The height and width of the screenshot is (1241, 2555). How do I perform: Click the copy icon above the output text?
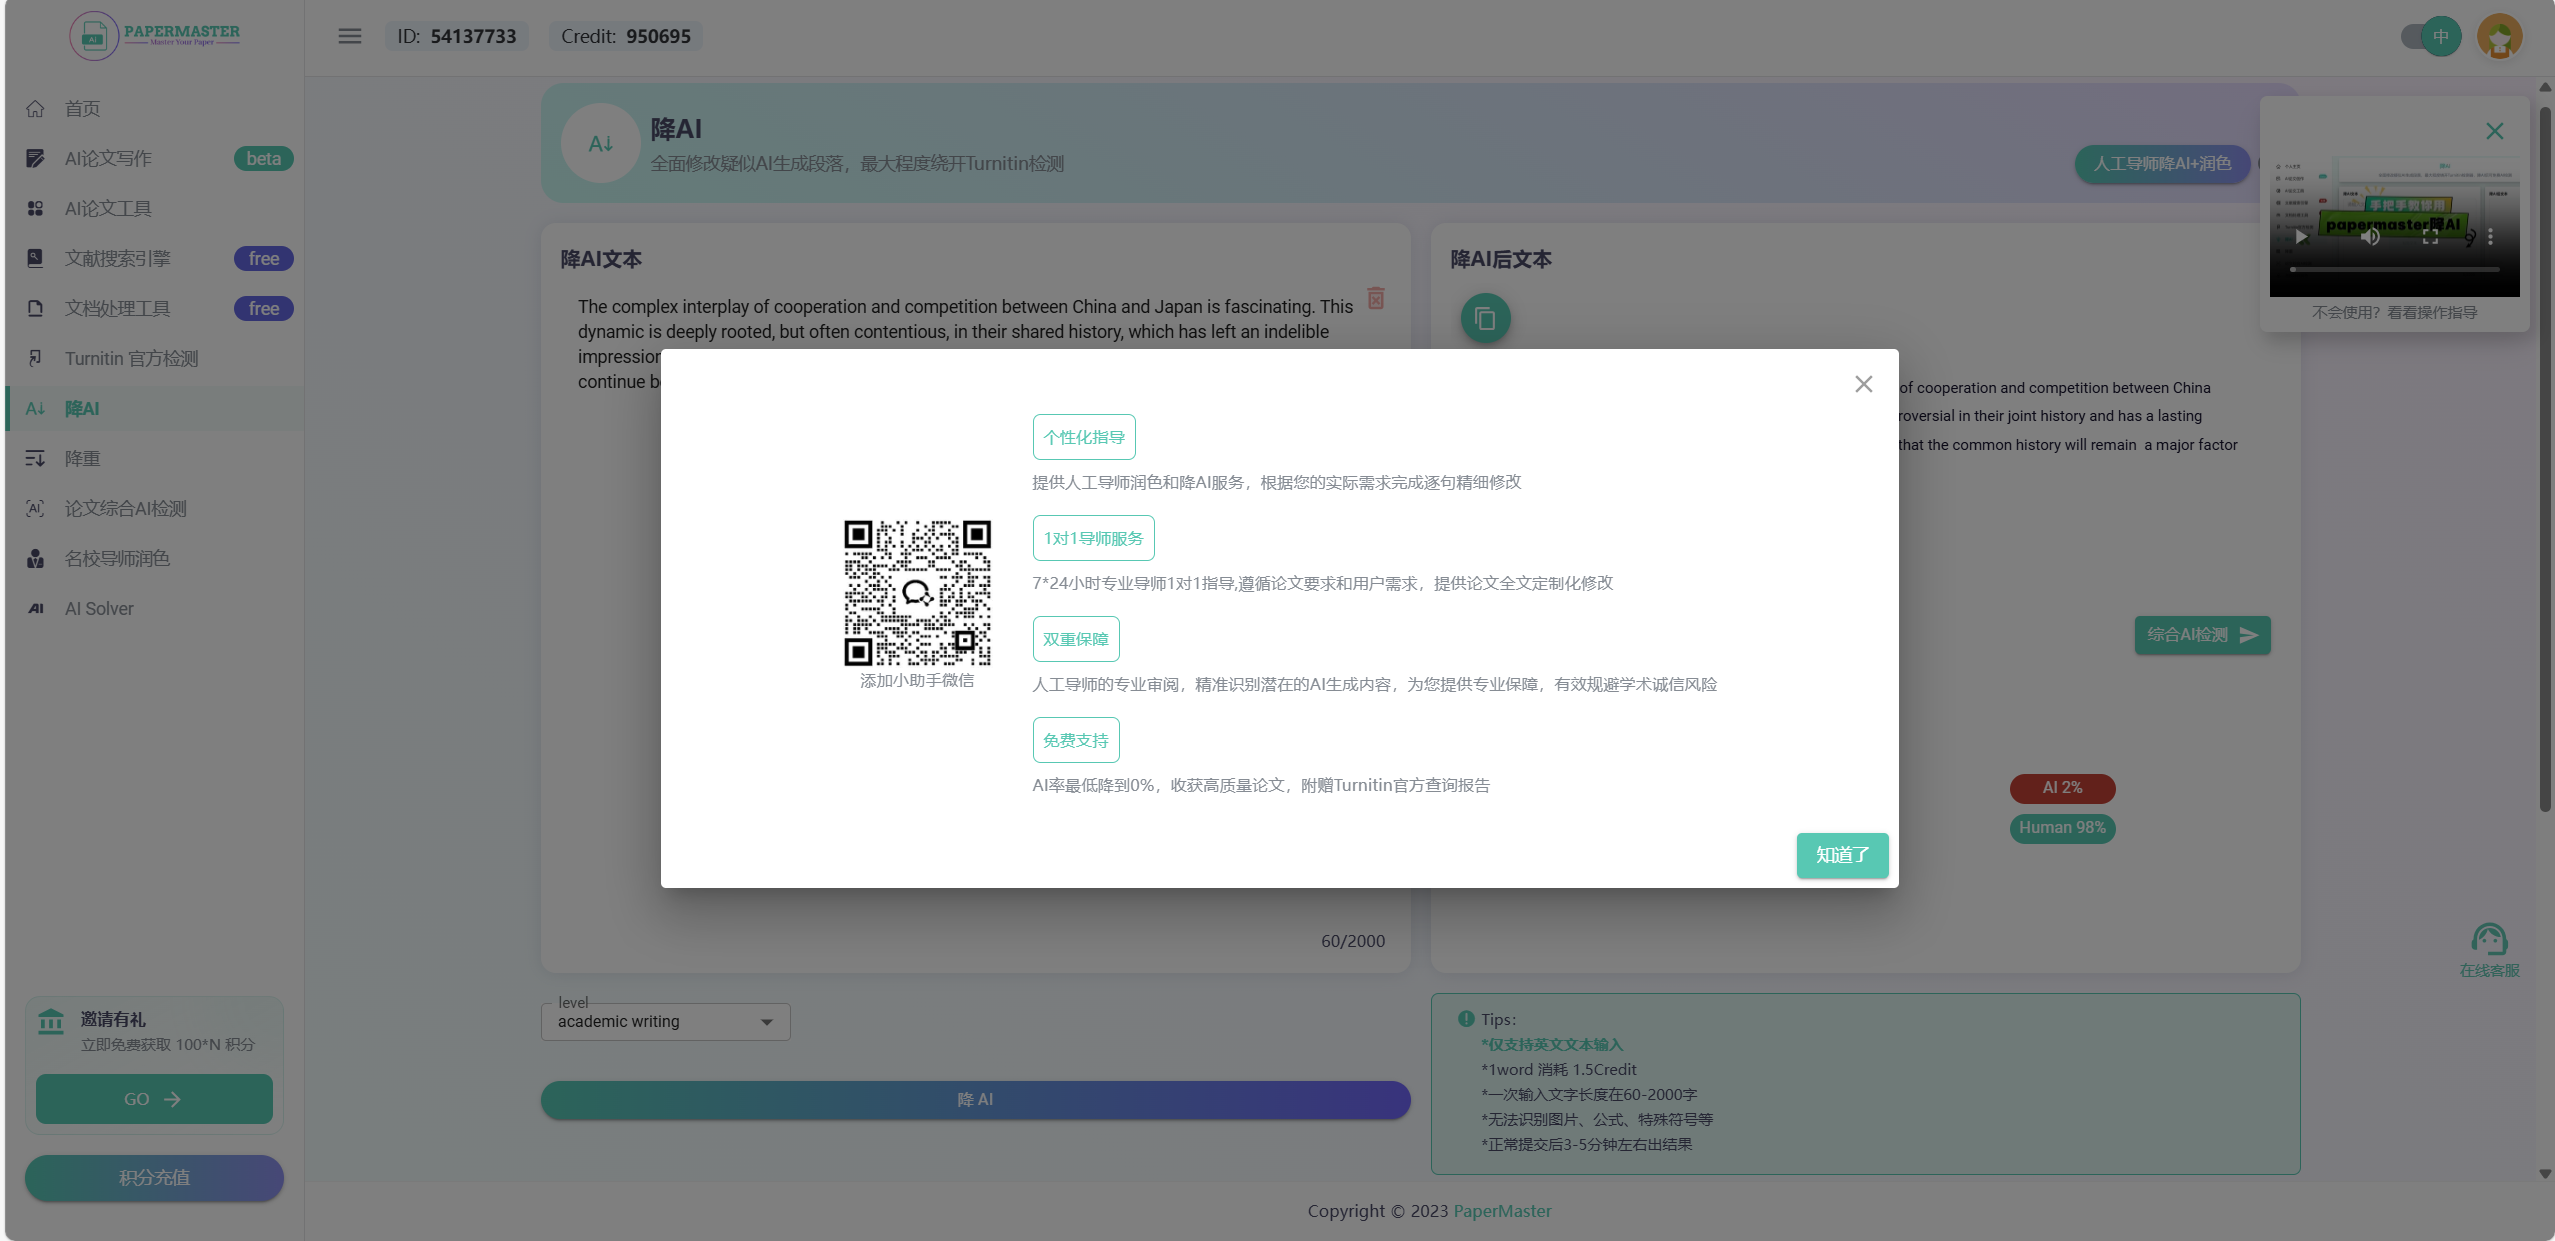(x=1485, y=319)
